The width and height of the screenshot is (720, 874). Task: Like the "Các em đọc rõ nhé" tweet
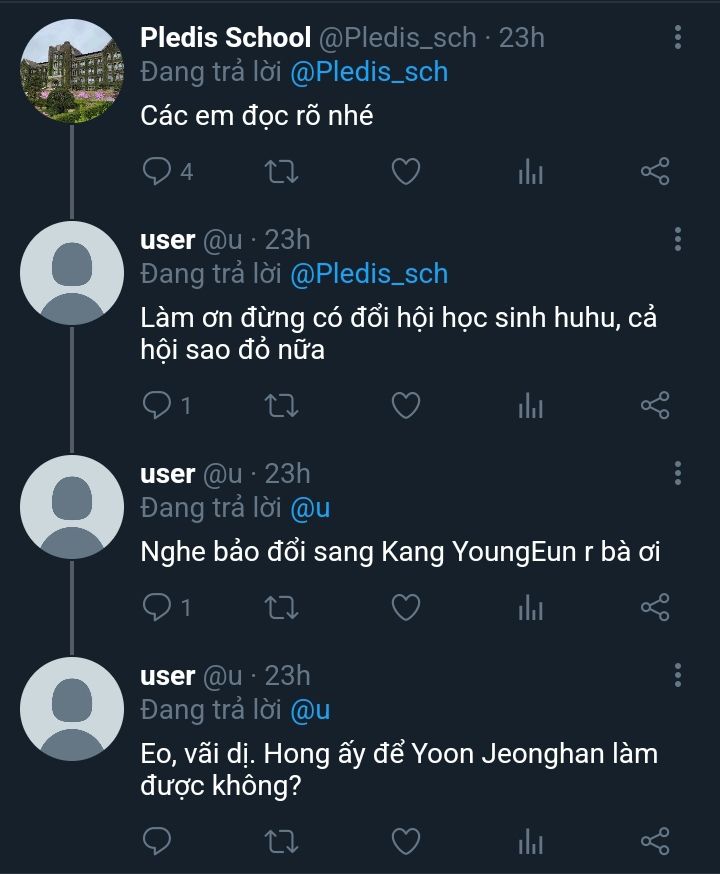(x=405, y=172)
